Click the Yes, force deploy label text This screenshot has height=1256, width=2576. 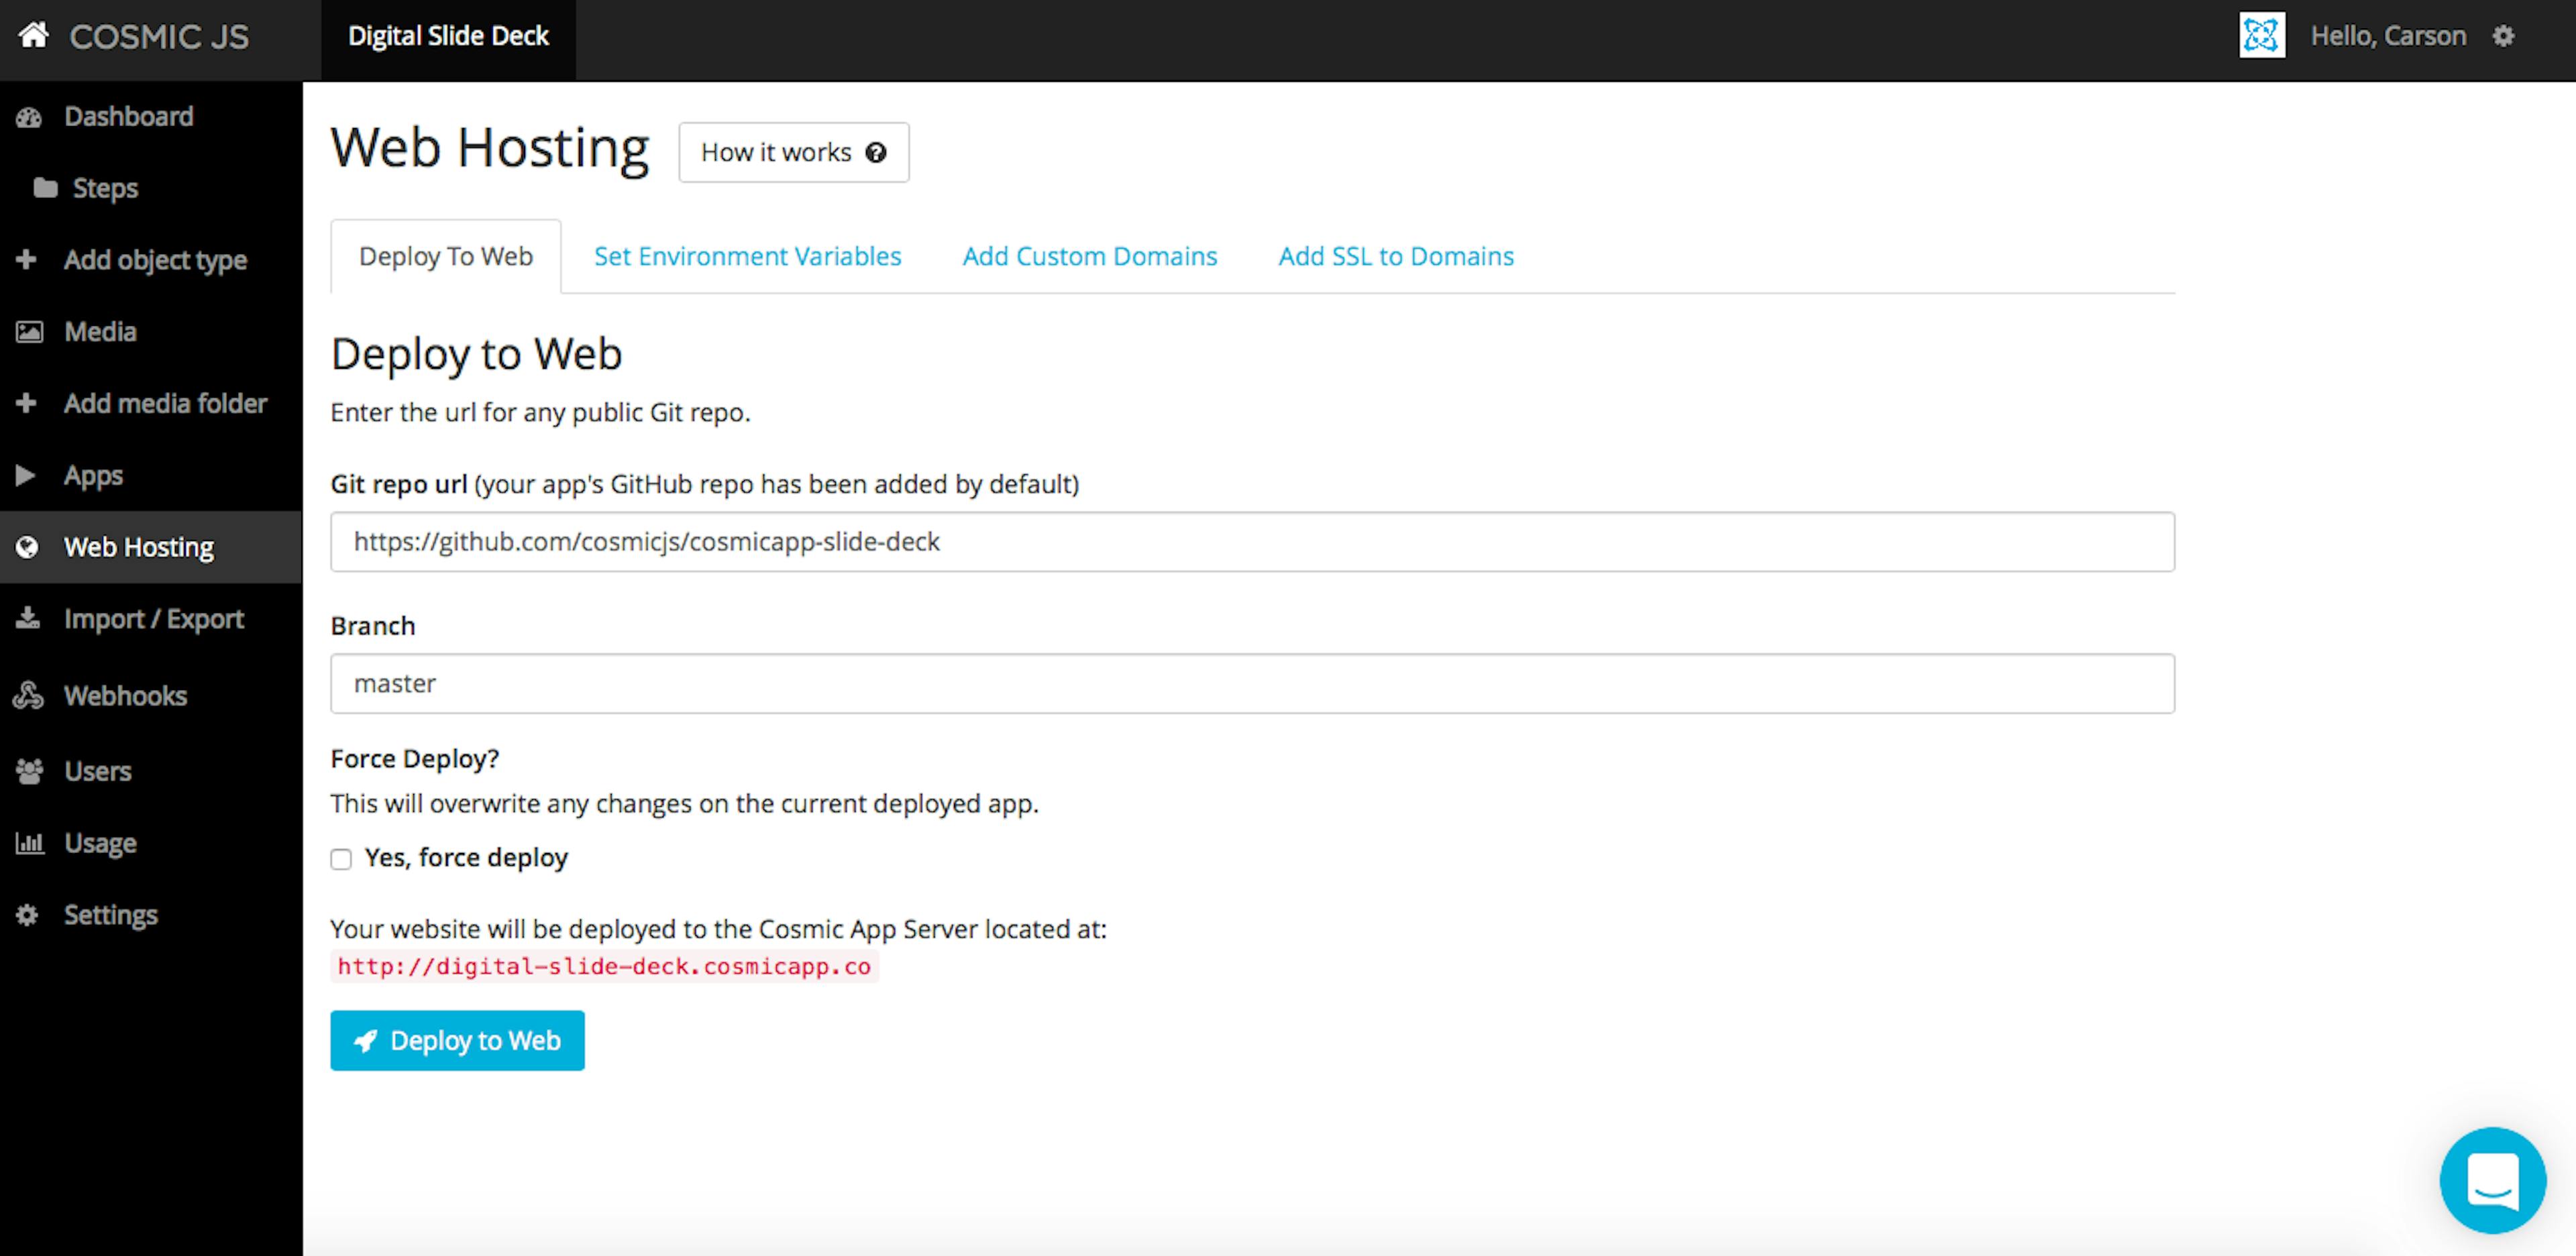[466, 858]
